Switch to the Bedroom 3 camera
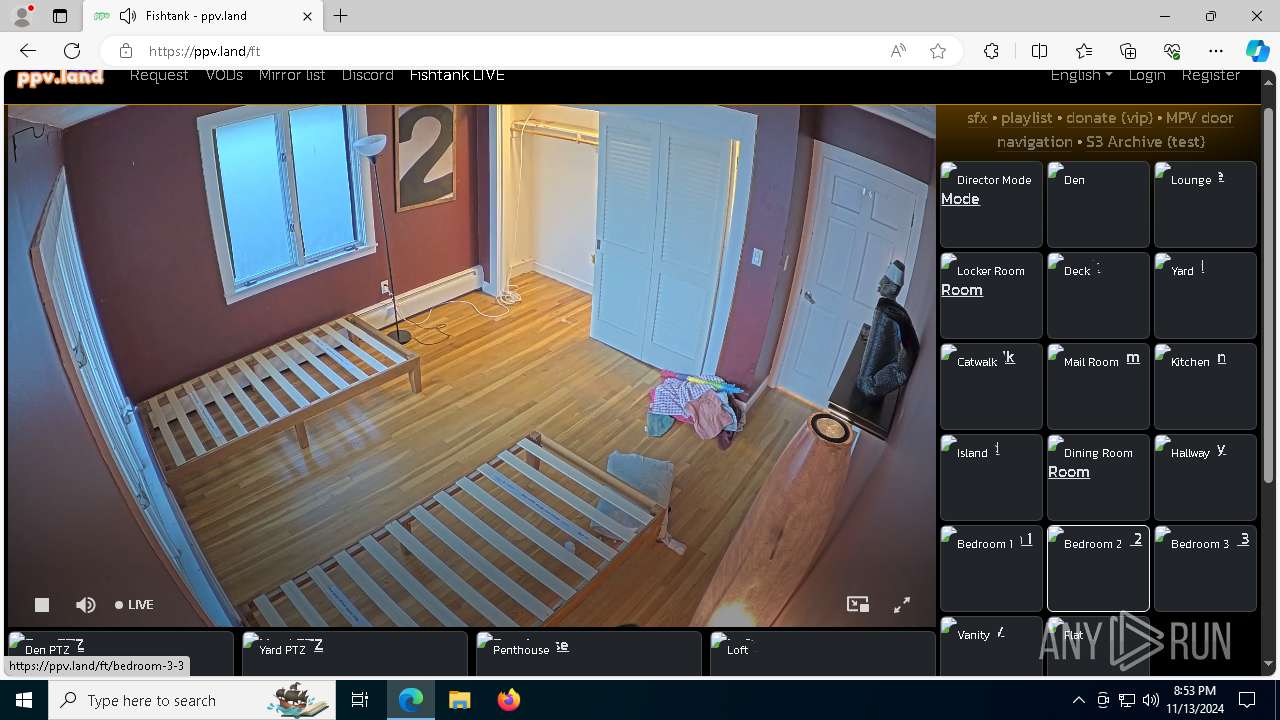 pos(1205,568)
